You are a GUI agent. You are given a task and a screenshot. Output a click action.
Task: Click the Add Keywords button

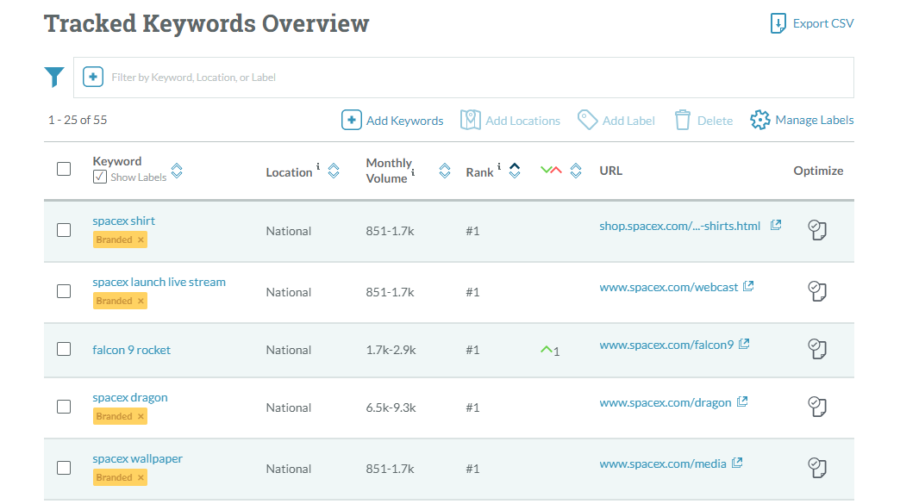[393, 120]
